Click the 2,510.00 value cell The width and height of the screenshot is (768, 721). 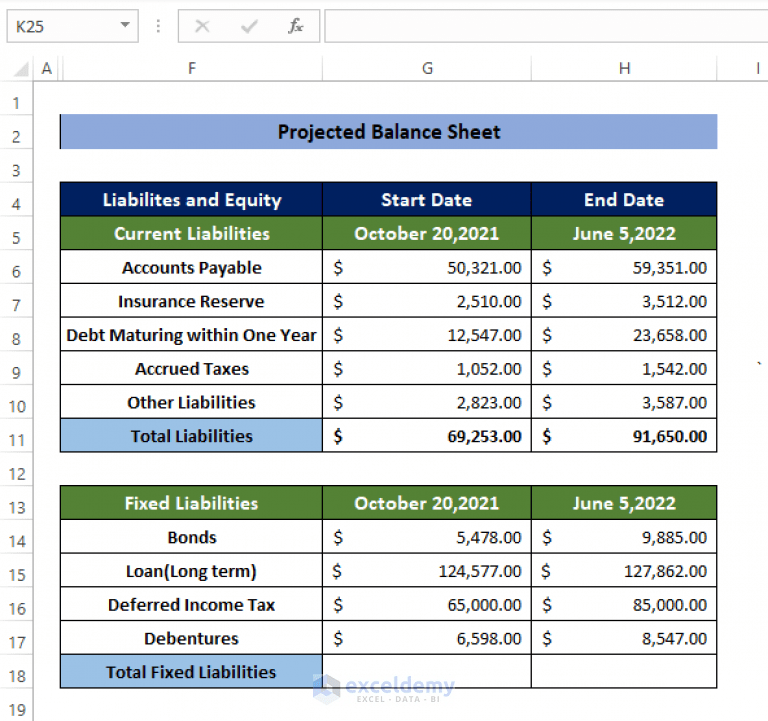[x=427, y=301]
